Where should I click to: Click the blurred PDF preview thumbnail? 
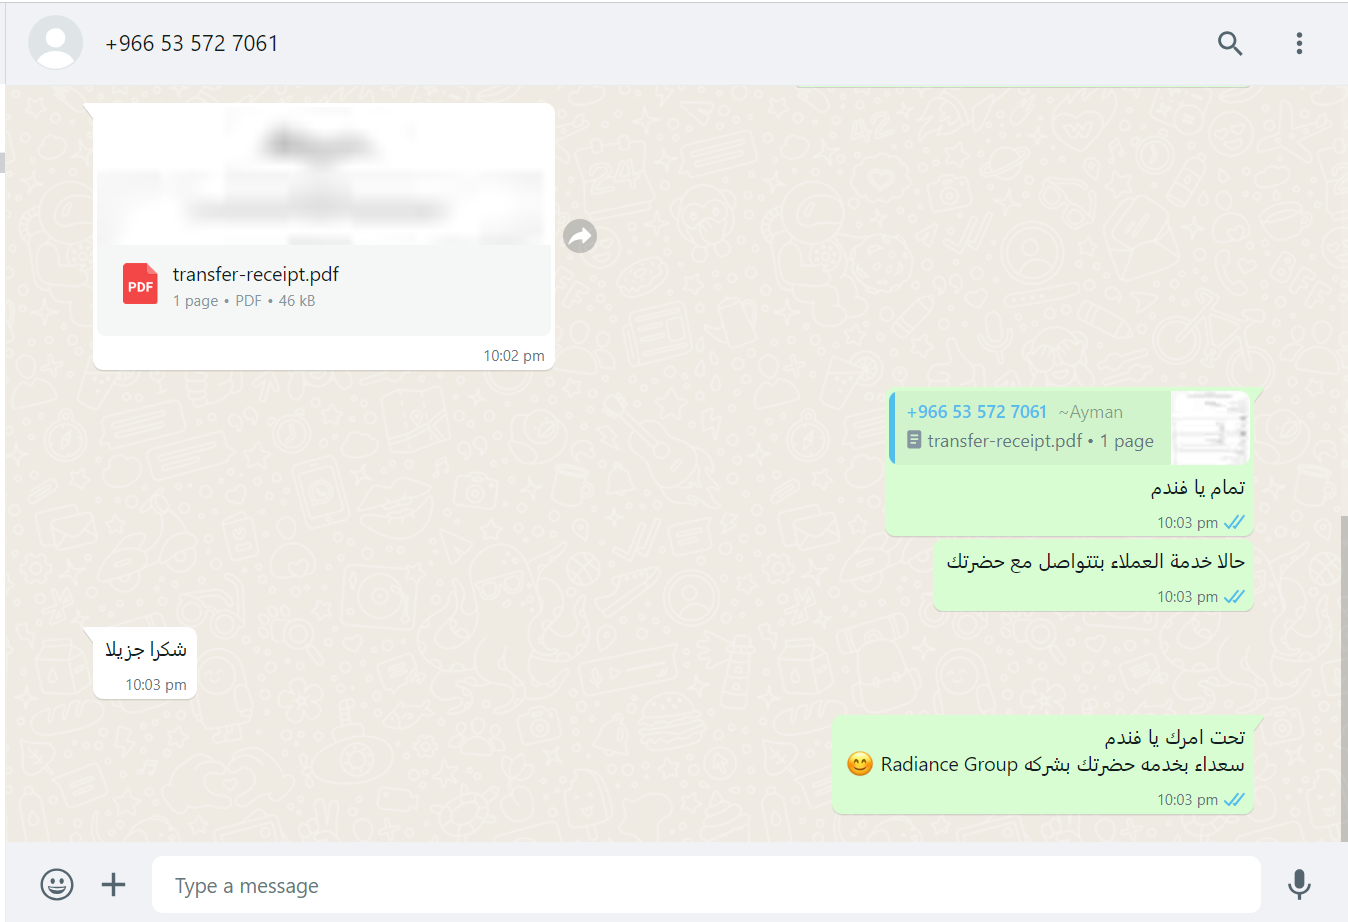(324, 176)
